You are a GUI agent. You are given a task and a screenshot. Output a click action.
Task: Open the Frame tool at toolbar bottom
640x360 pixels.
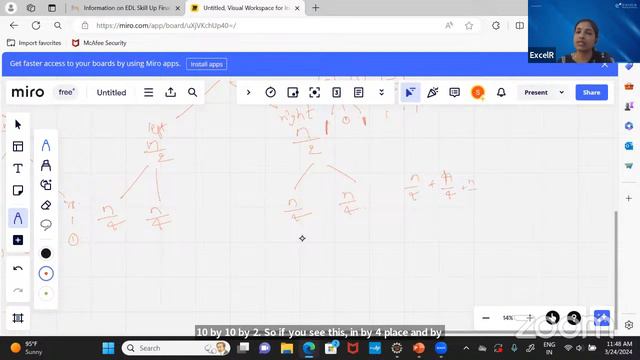18,318
